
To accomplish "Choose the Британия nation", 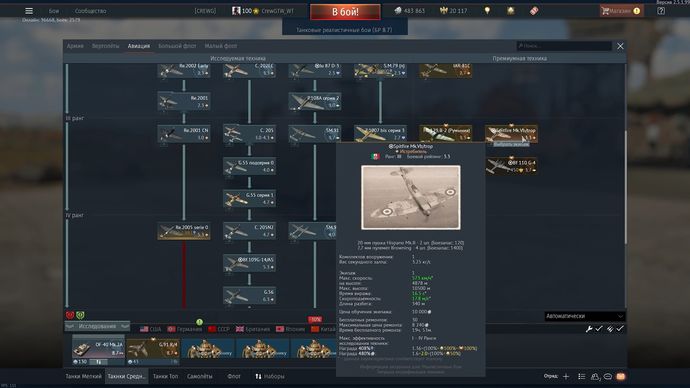I will coord(253,329).
